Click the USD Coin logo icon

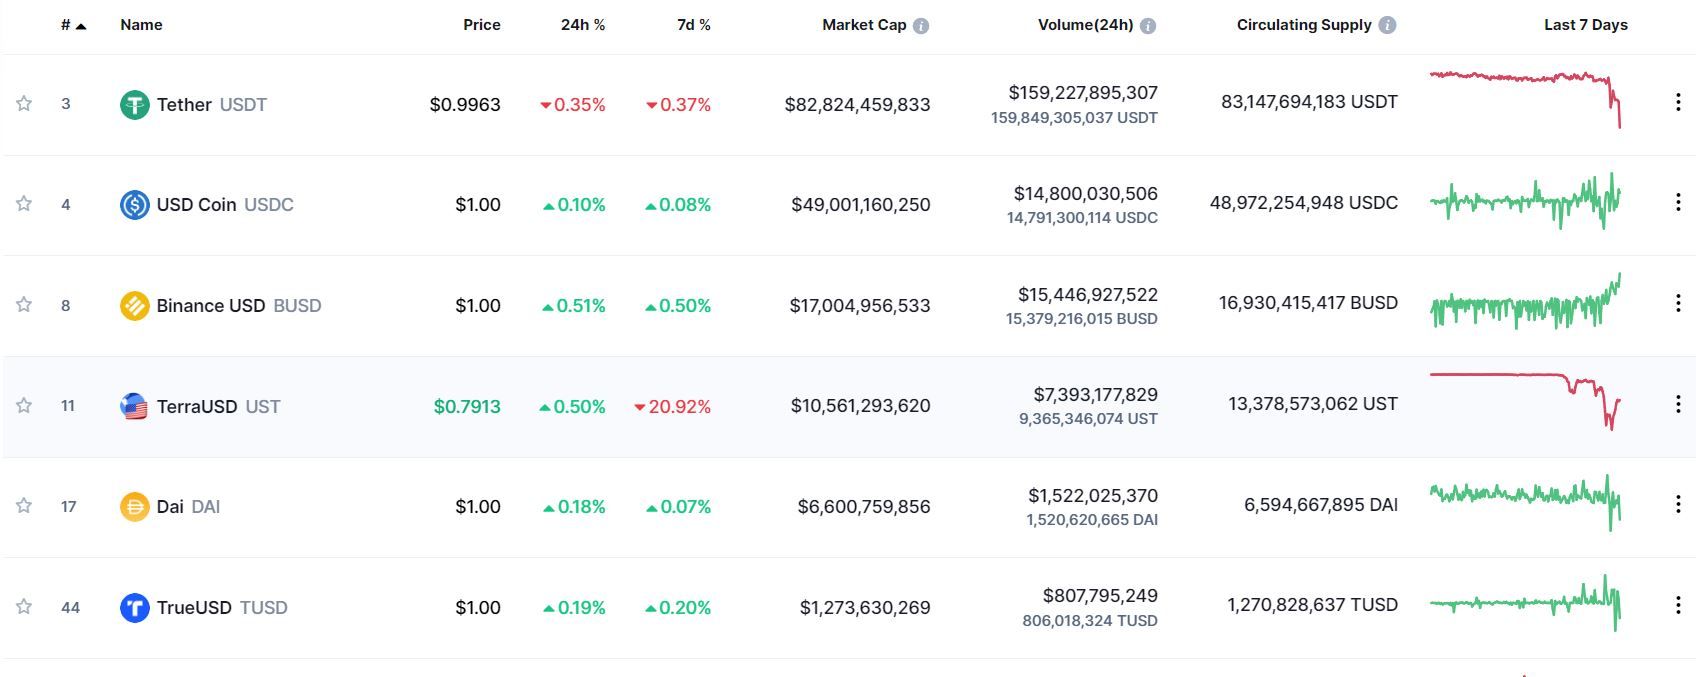pos(134,204)
